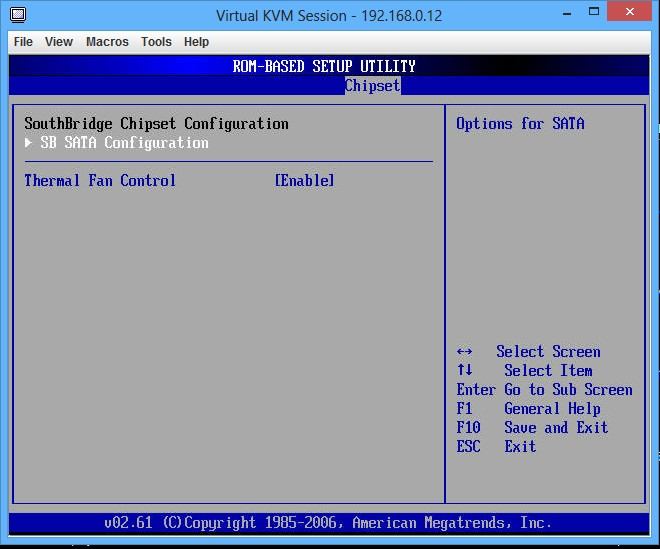Open the Help menu

(x=196, y=42)
